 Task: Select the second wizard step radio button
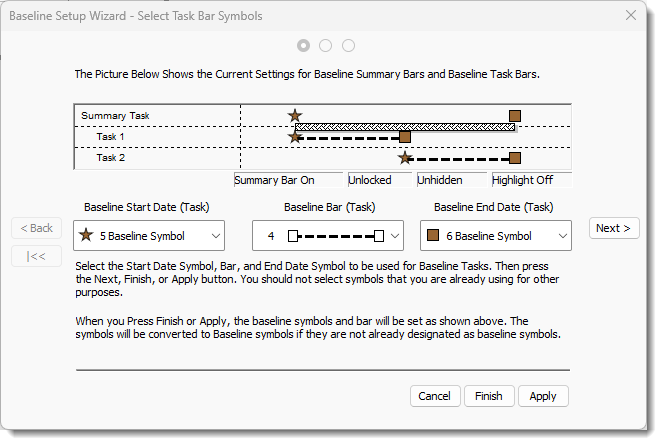326,45
